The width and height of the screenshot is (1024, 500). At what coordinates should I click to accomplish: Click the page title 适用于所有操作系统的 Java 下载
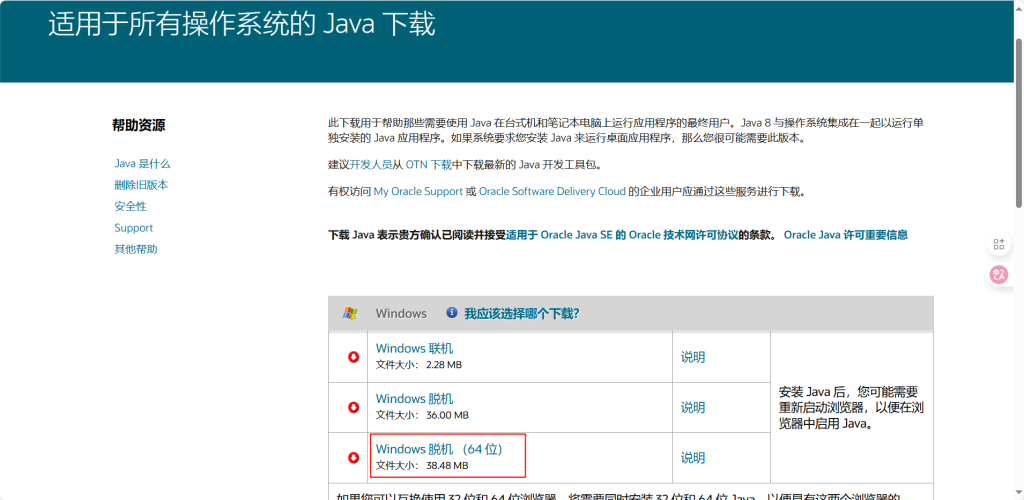coord(242,25)
